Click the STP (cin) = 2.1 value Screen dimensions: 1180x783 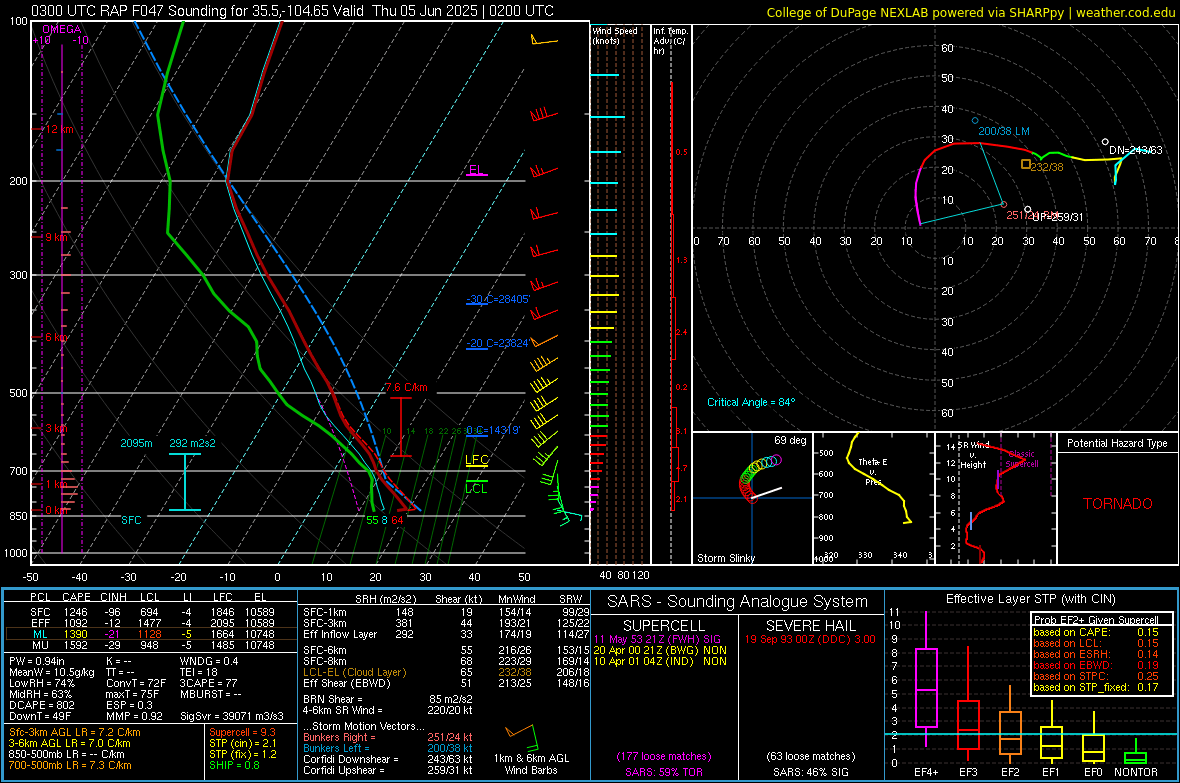pos(242,743)
